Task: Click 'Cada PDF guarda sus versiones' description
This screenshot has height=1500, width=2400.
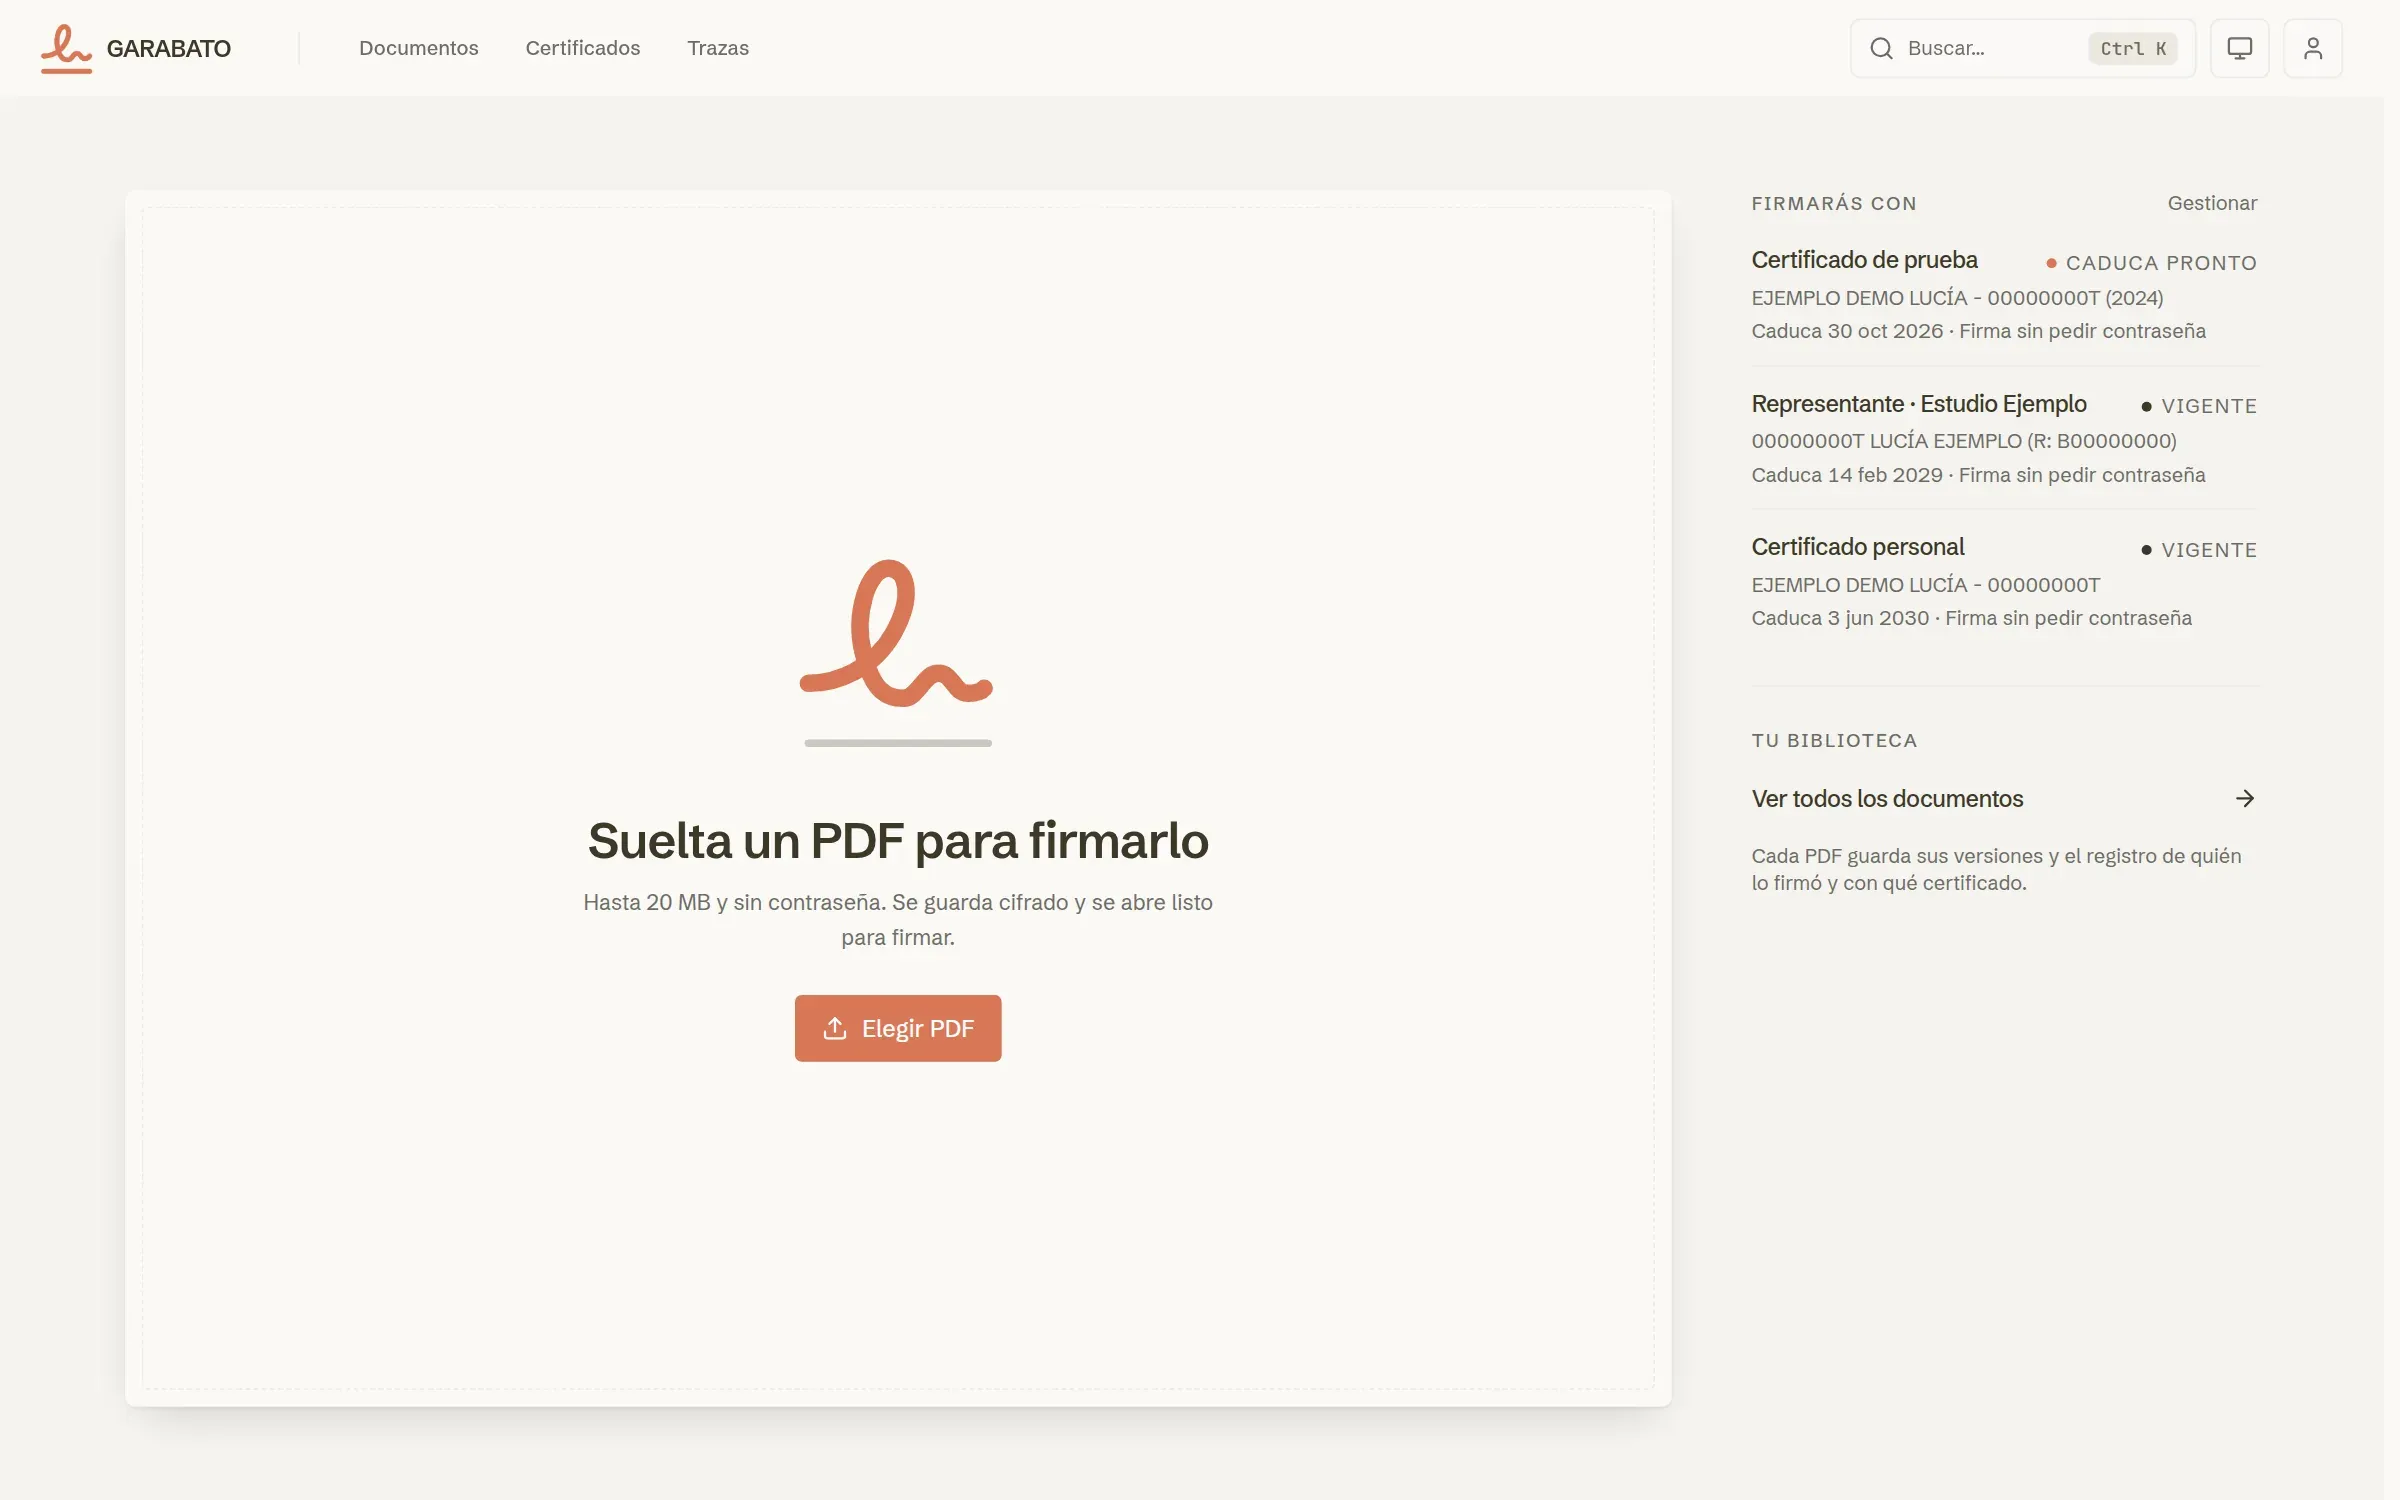Action: (x=1996, y=869)
